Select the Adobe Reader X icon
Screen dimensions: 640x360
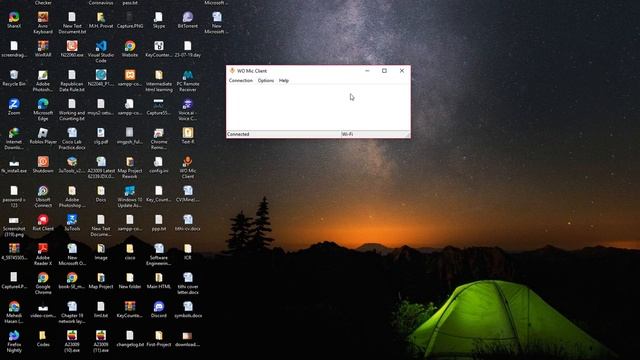tap(43, 255)
